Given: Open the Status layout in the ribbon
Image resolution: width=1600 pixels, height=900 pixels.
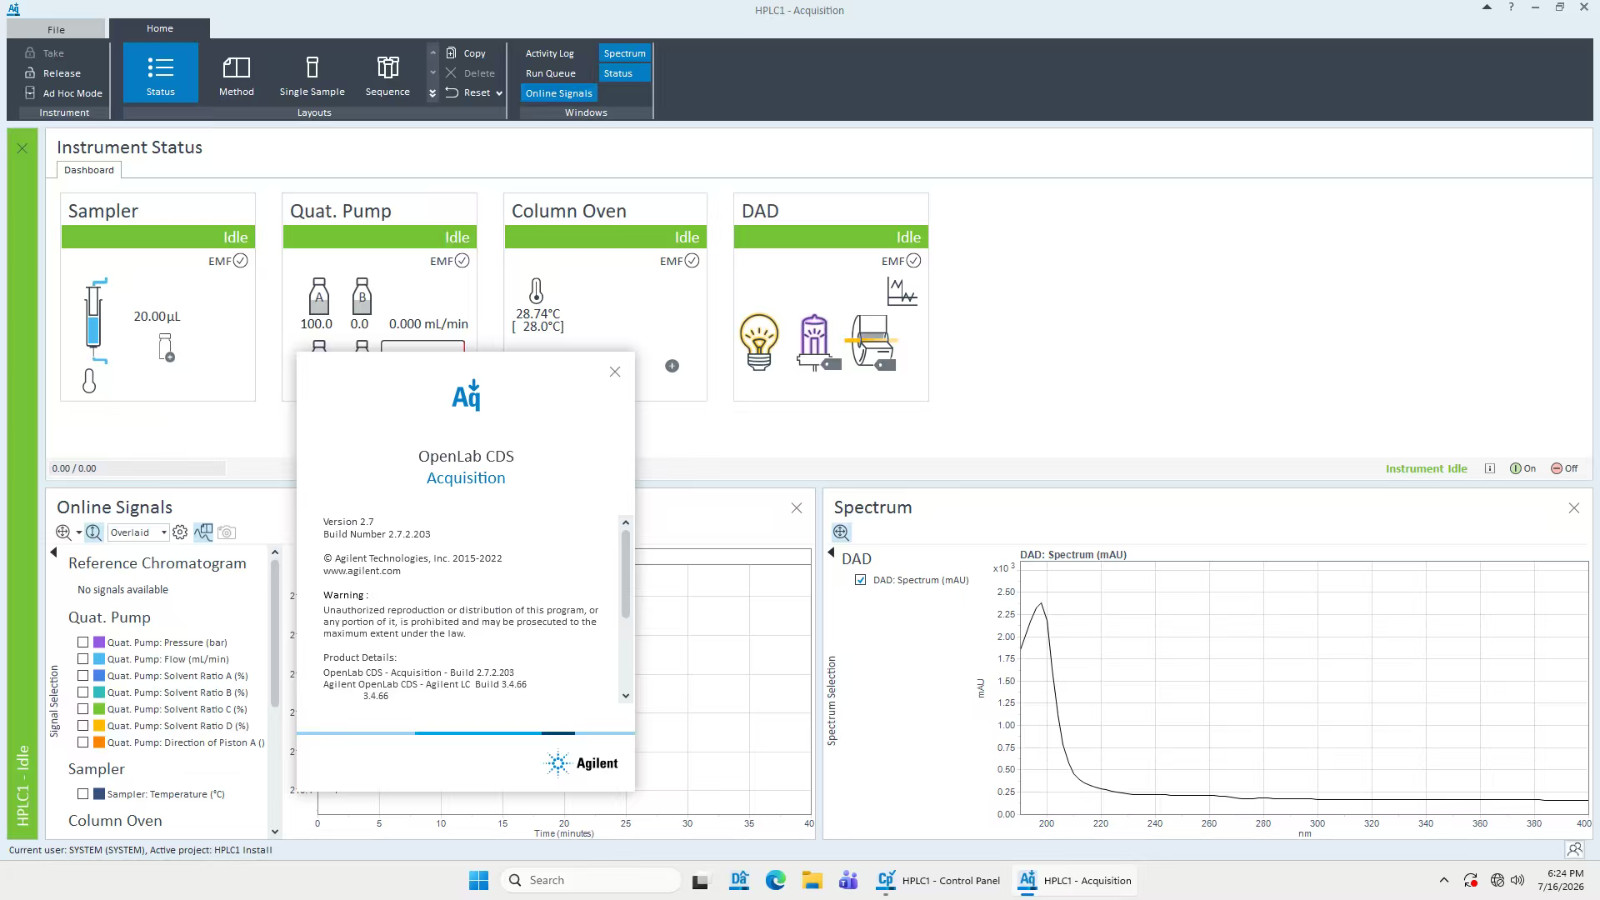Looking at the screenshot, I should tap(160, 73).
